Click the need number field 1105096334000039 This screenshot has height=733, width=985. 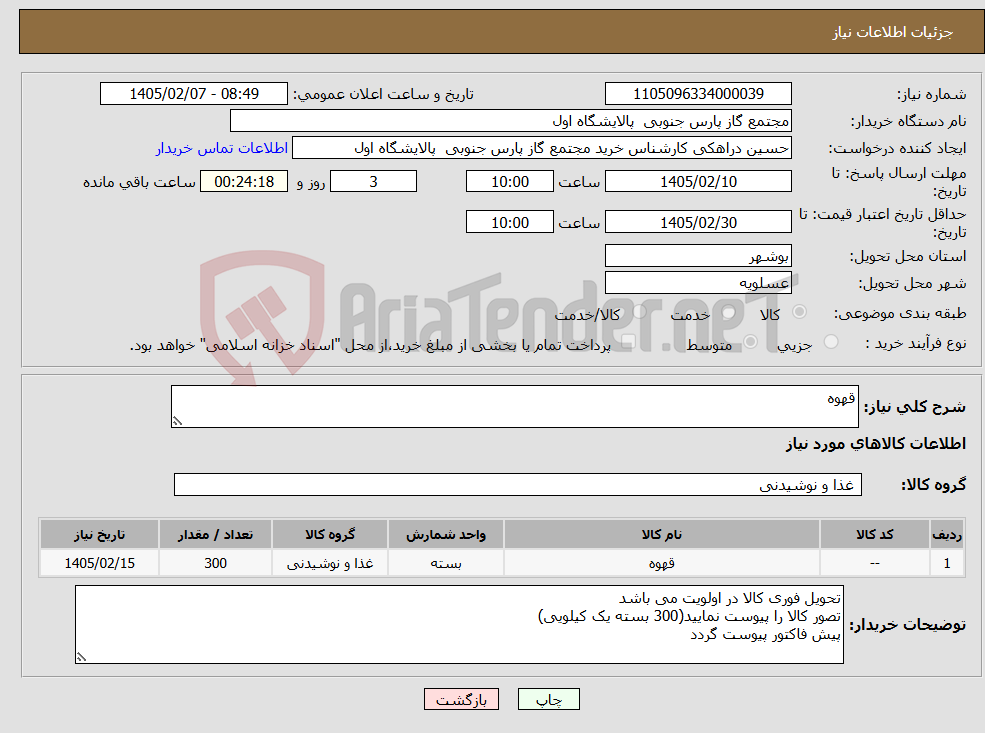point(698,94)
